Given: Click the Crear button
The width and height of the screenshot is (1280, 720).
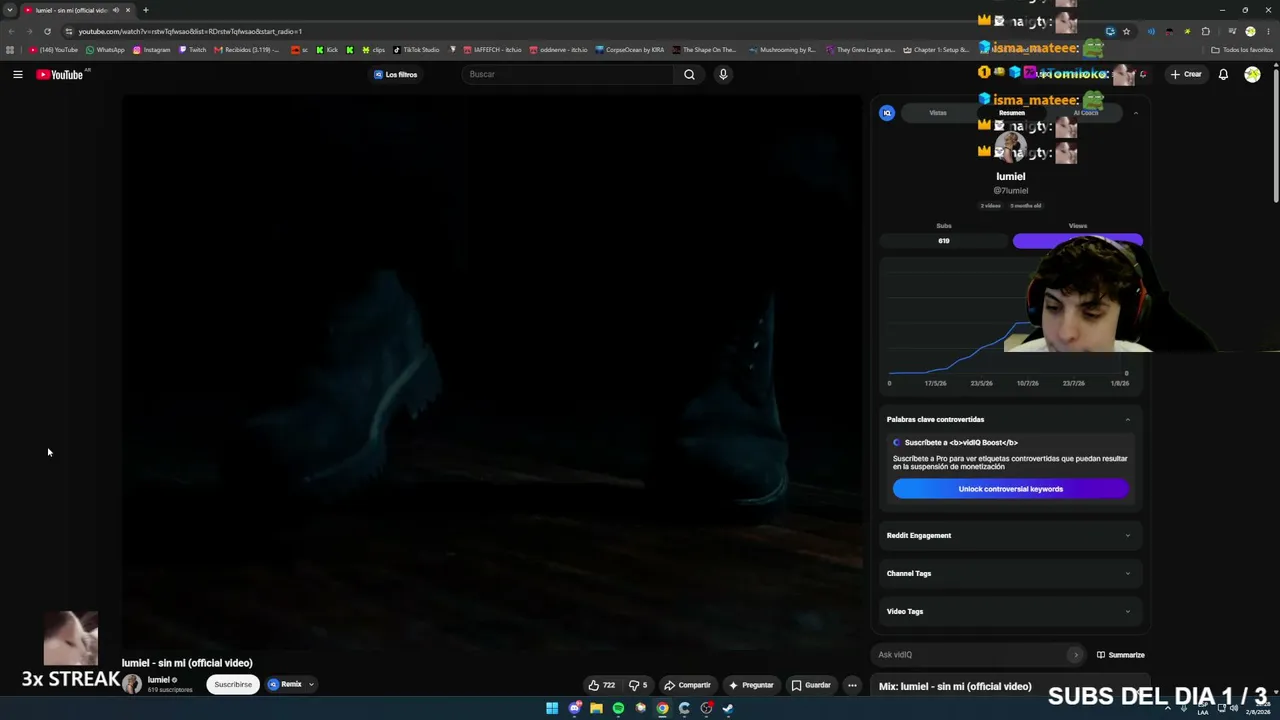Looking at the screenshot, I should click(1187, 74).
